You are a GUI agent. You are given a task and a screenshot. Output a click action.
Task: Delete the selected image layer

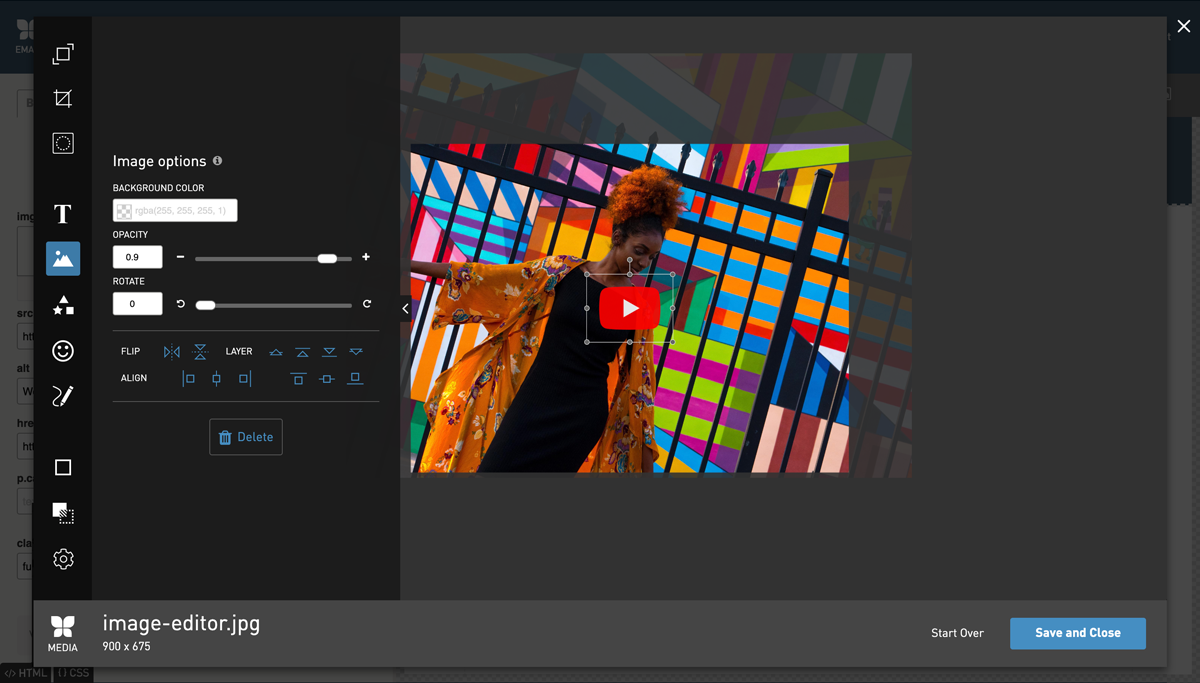pyautogui.click(x=246, y=437)
